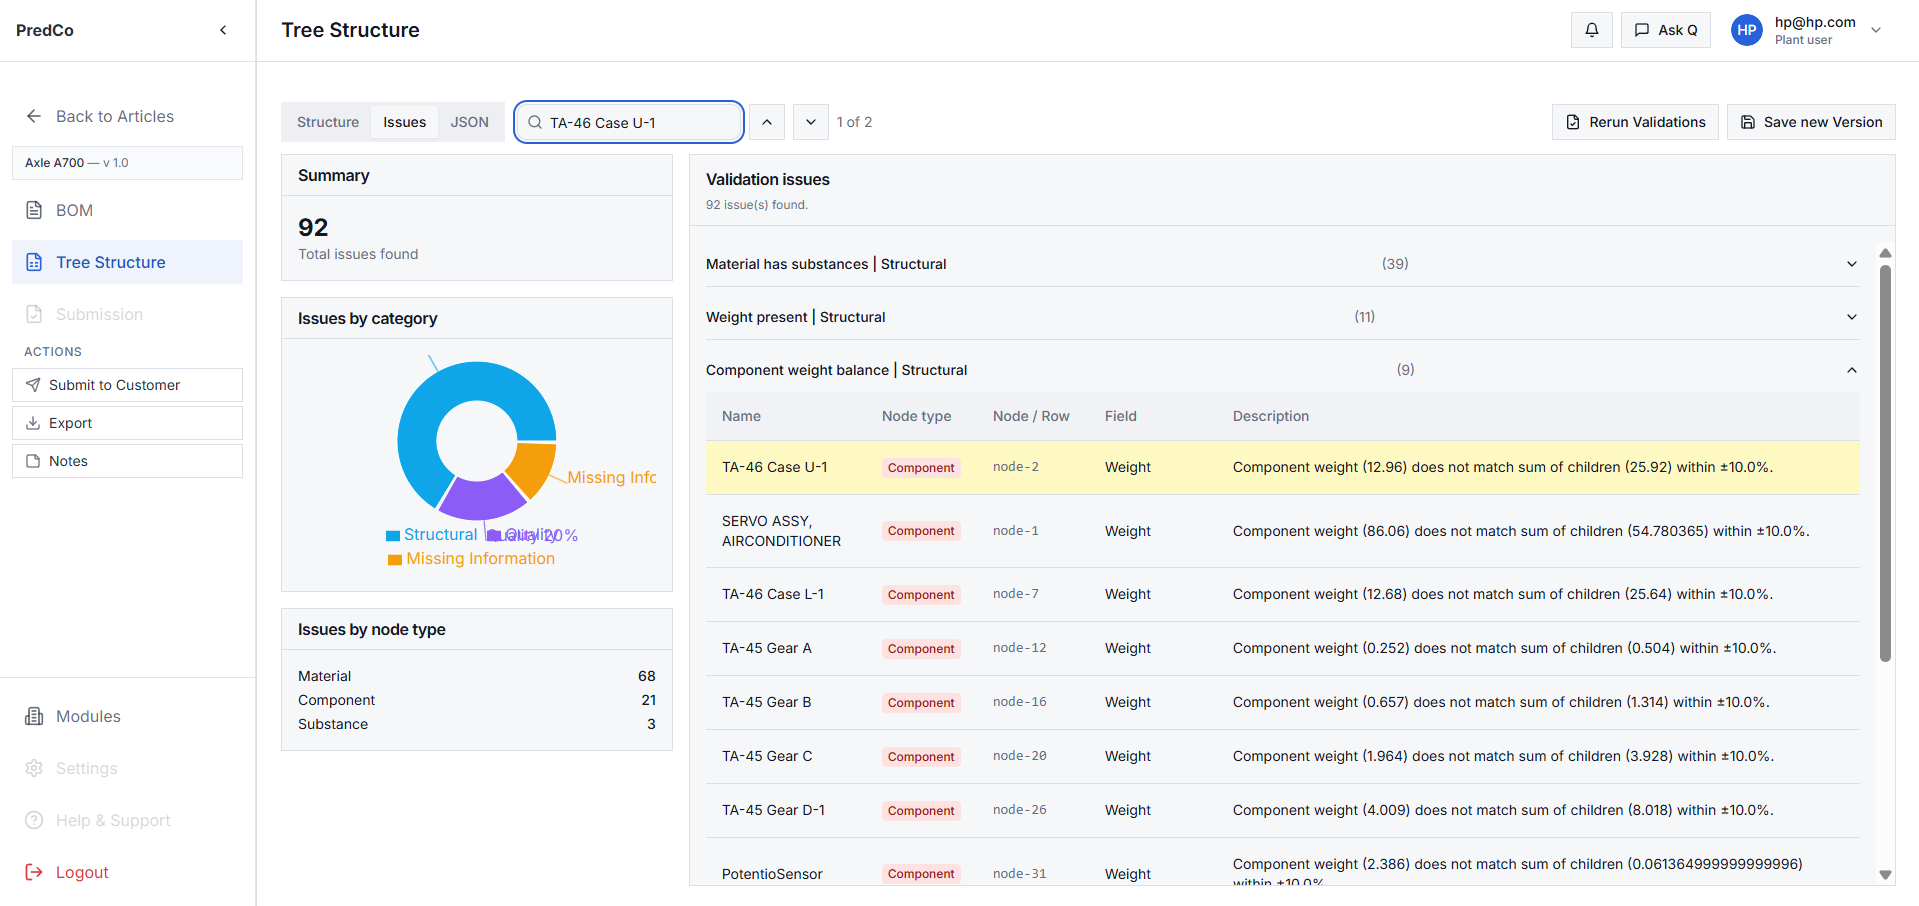Click Rerun Validations button
Screen dimensions: 1919x906
(1635, 122)
